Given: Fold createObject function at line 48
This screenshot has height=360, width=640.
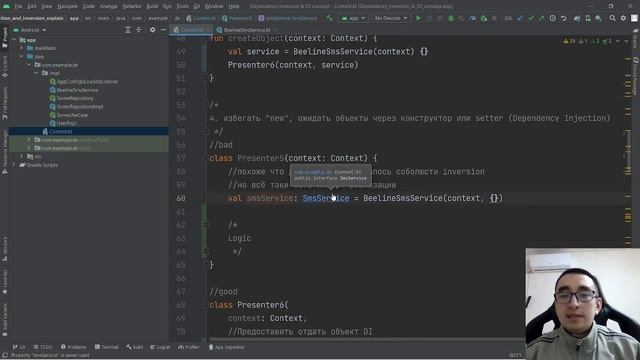Looking at the screenshot, I should tap(206, 38).
